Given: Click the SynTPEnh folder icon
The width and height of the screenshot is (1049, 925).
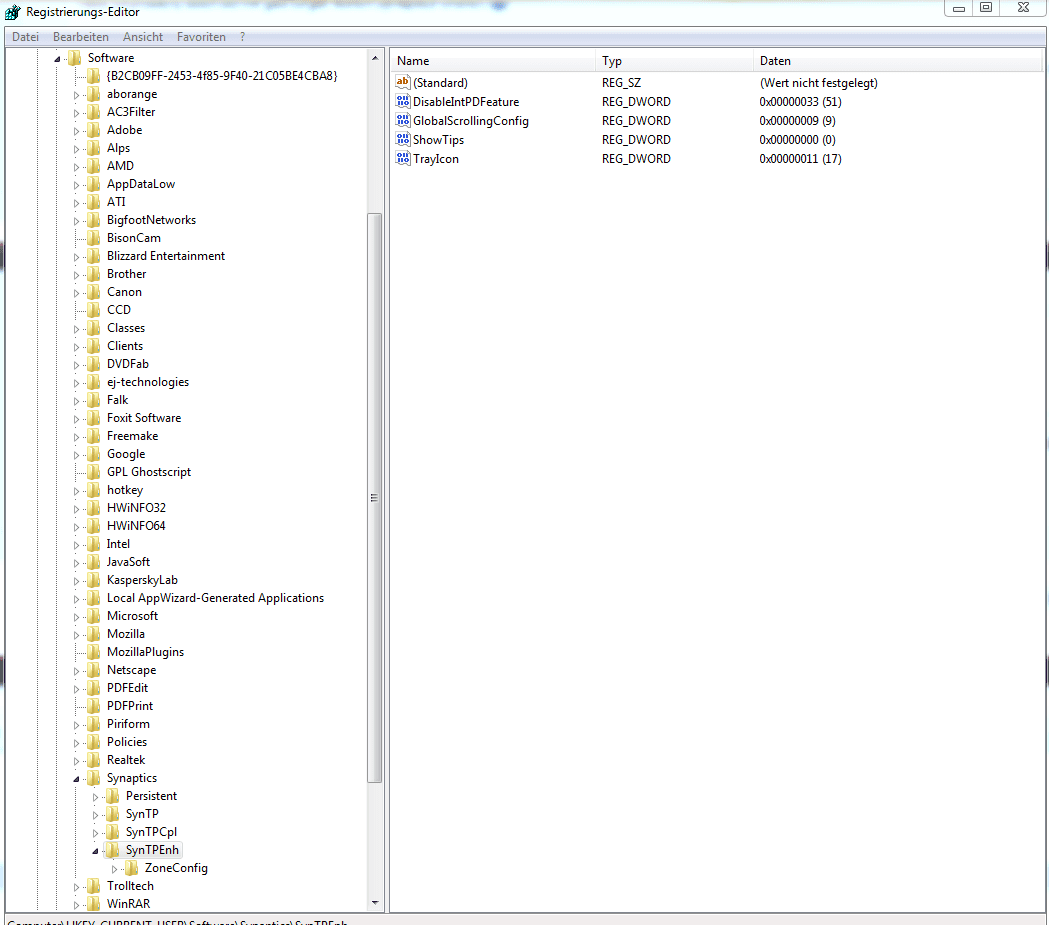Looking at the screenshot, I should [112, 849].
